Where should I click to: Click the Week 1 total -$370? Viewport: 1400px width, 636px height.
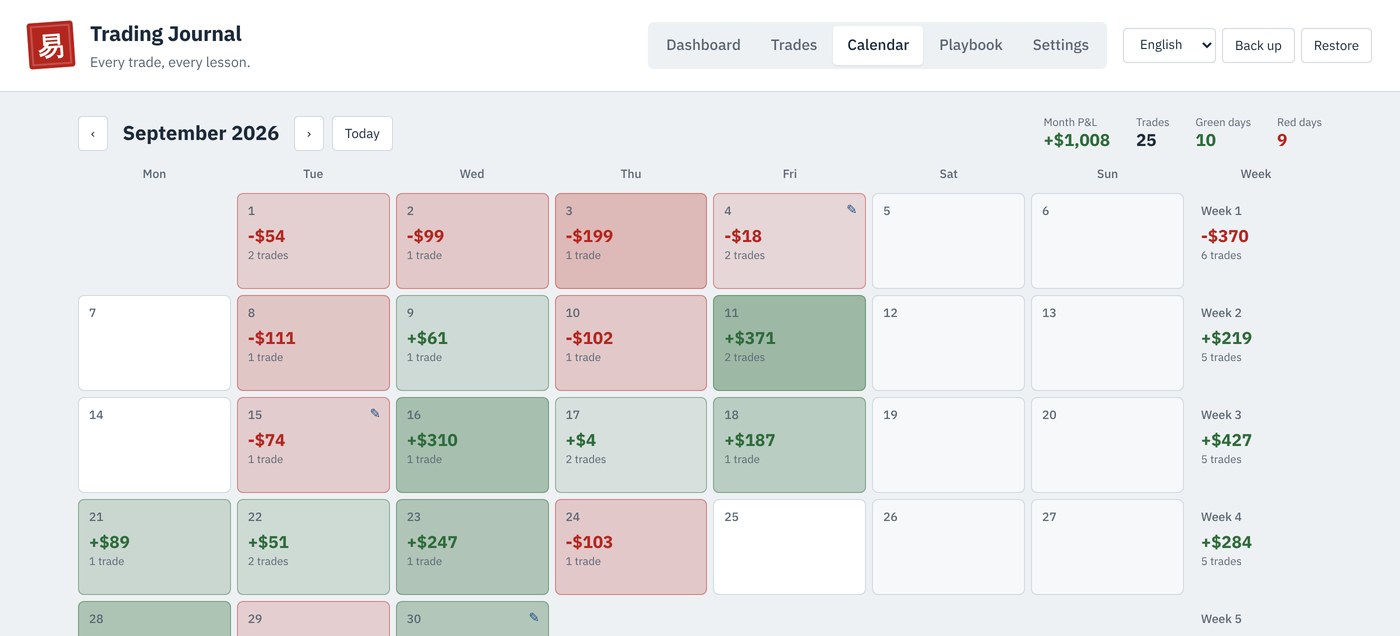pyautogui.click(x=1225, y=236)
